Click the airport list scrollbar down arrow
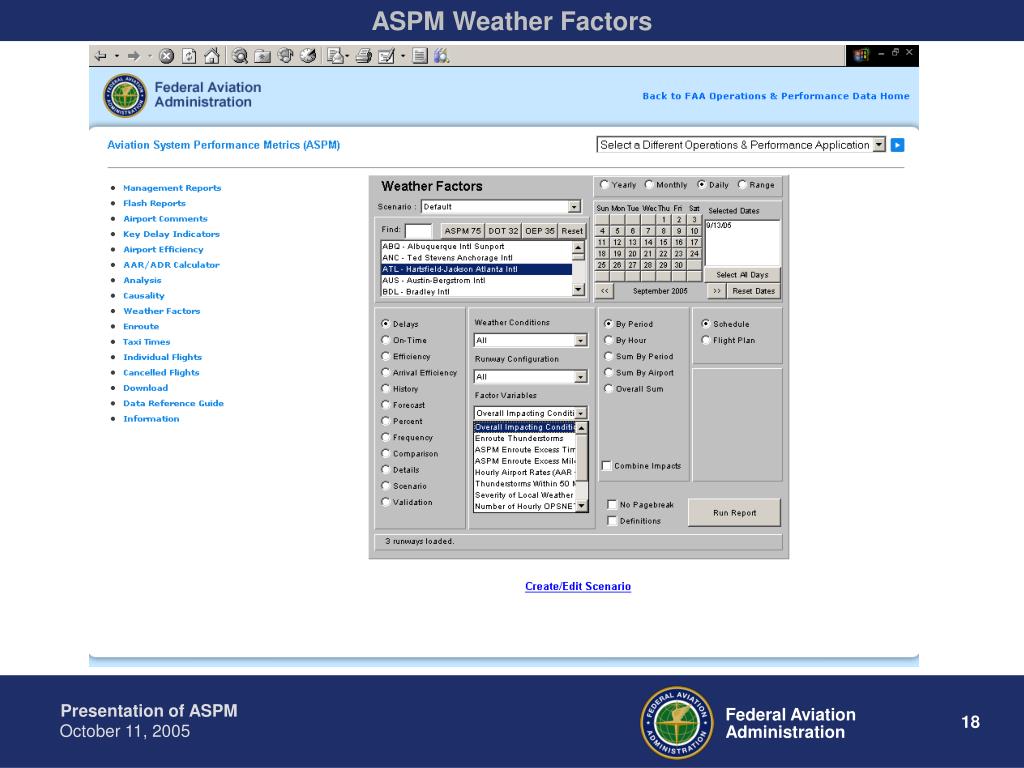Image resolution: width=1024 pixels, height=768 pixels. pos(578,289)
